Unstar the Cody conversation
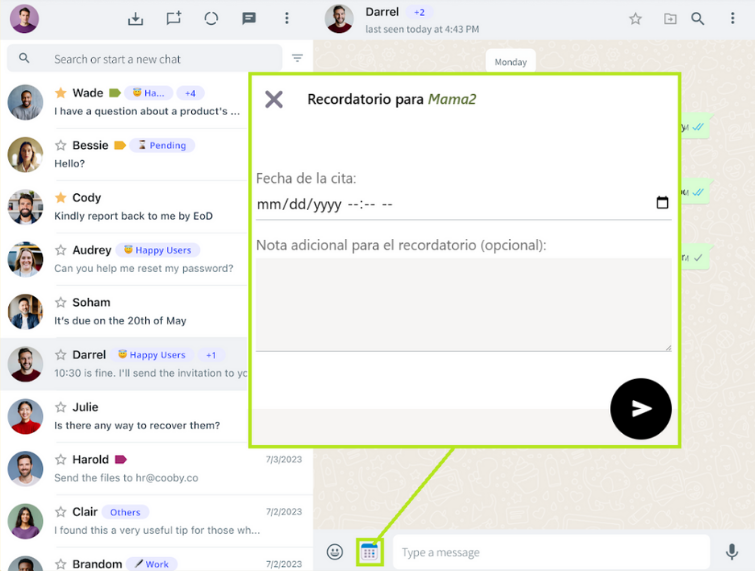This screenshot has height=571, width=755. (x=61, y=198)
